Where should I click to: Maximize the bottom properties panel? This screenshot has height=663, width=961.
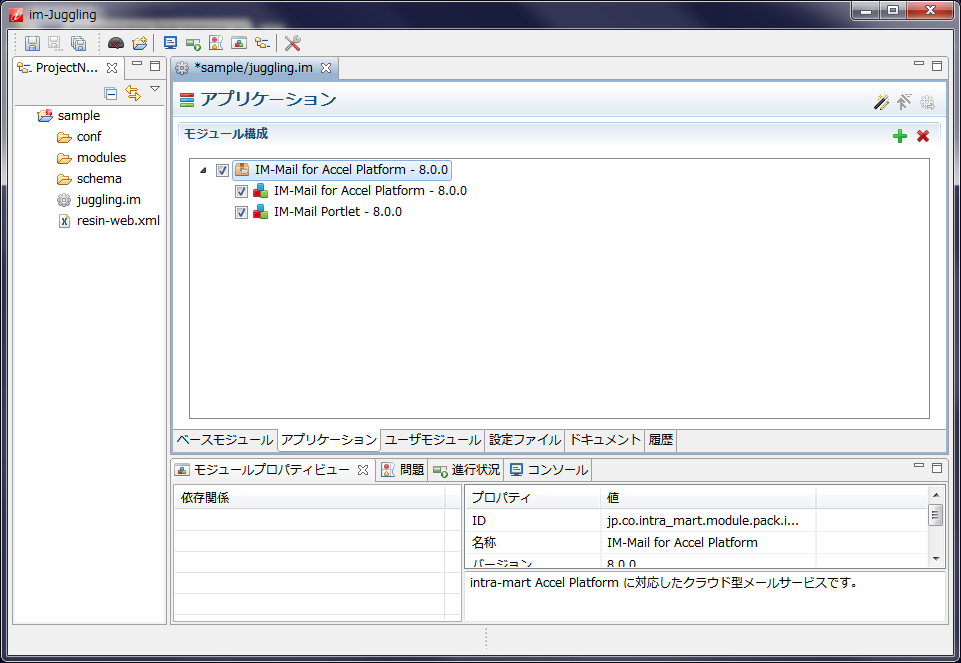click(937, 468)
